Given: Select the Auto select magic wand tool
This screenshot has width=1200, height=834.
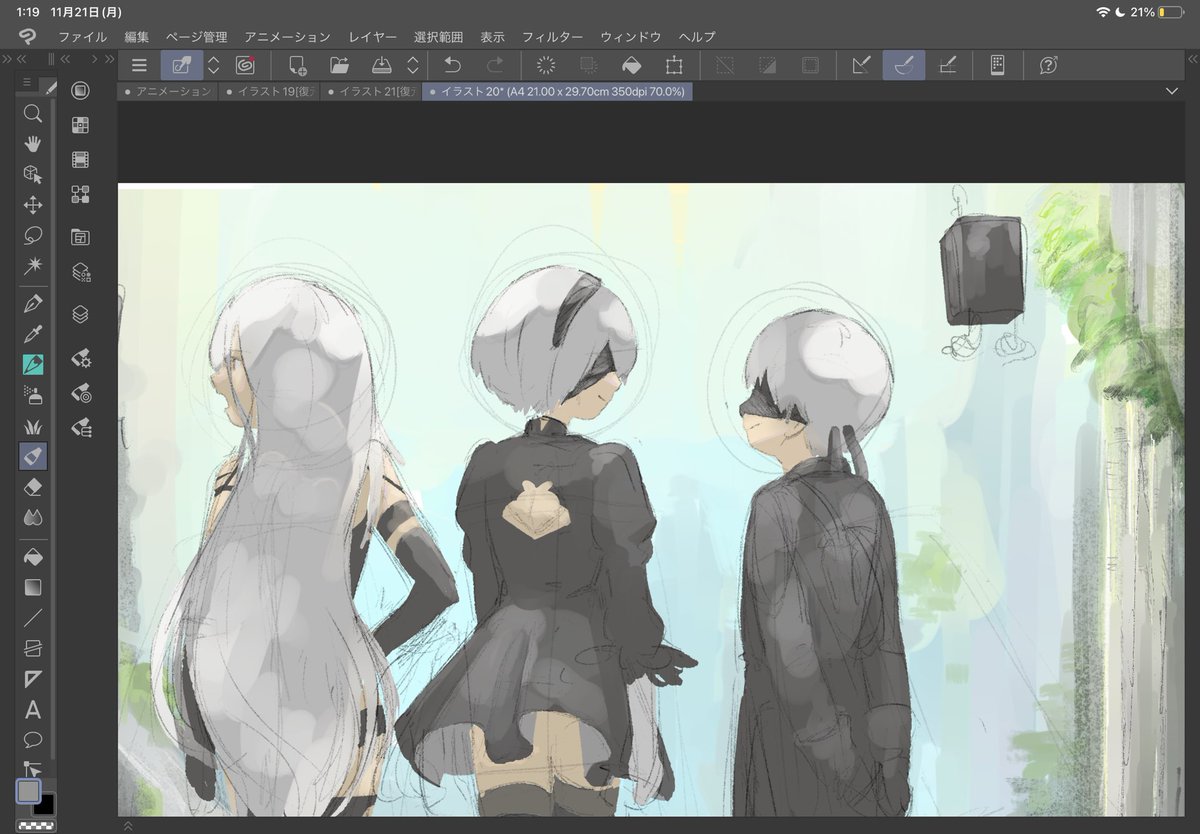Looking at the screenshot, I should (x=33, y=266).
